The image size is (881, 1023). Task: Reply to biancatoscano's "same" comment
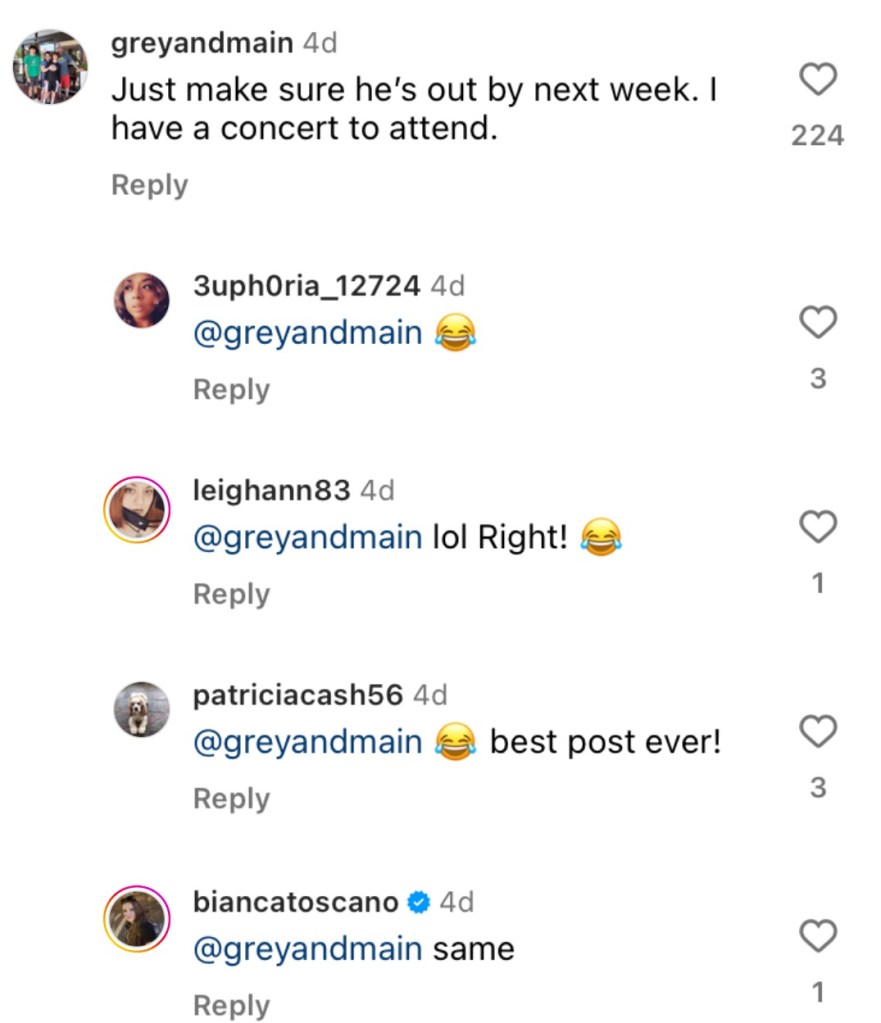[x=231, y=1005]
